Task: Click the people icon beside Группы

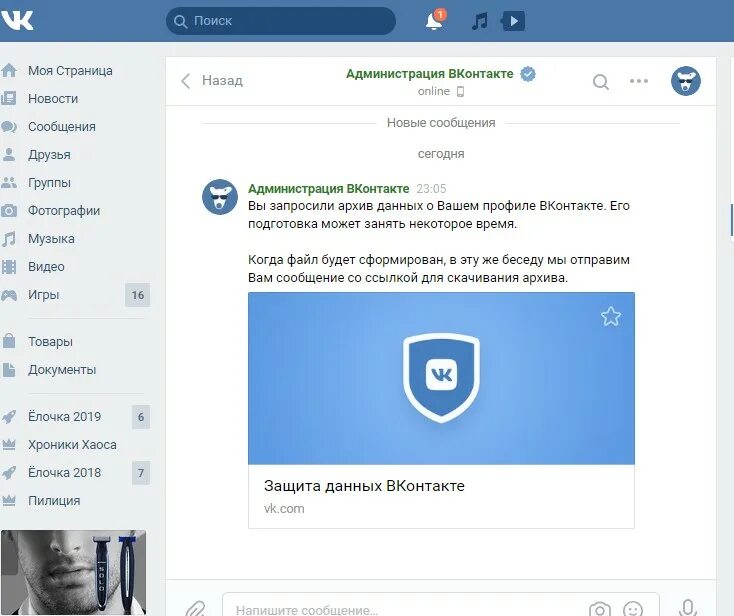Action: (x=9, y=183)
